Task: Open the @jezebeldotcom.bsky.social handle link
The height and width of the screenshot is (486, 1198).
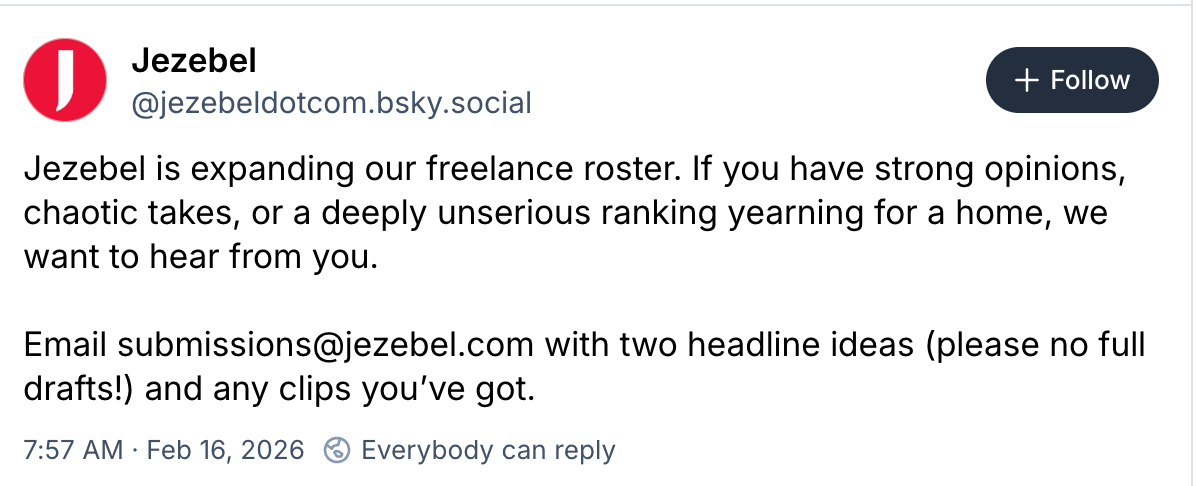Action: coord(331,102)
